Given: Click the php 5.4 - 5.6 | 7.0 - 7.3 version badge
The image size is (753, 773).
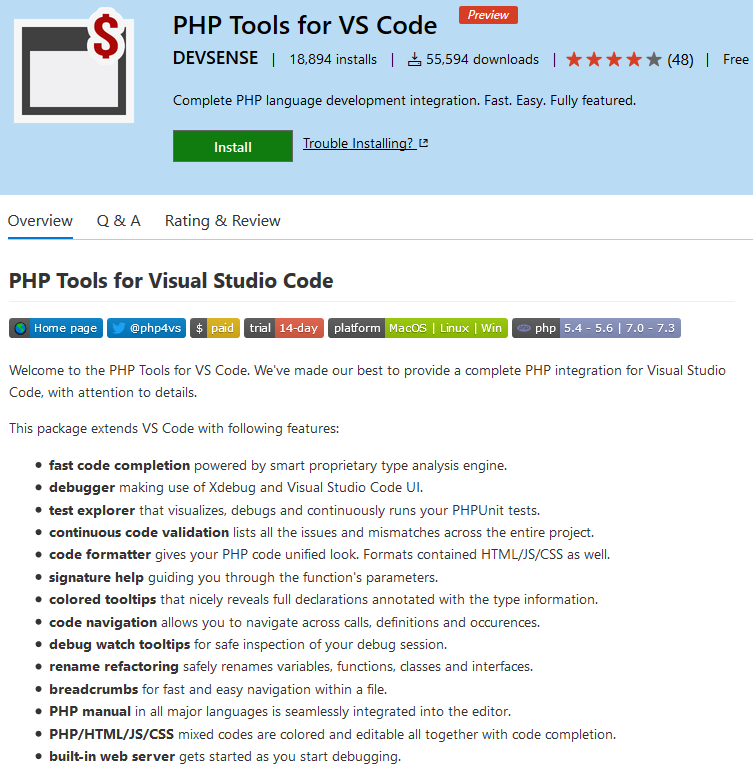Looking at the screenshot, I should [x=596, y=328].
